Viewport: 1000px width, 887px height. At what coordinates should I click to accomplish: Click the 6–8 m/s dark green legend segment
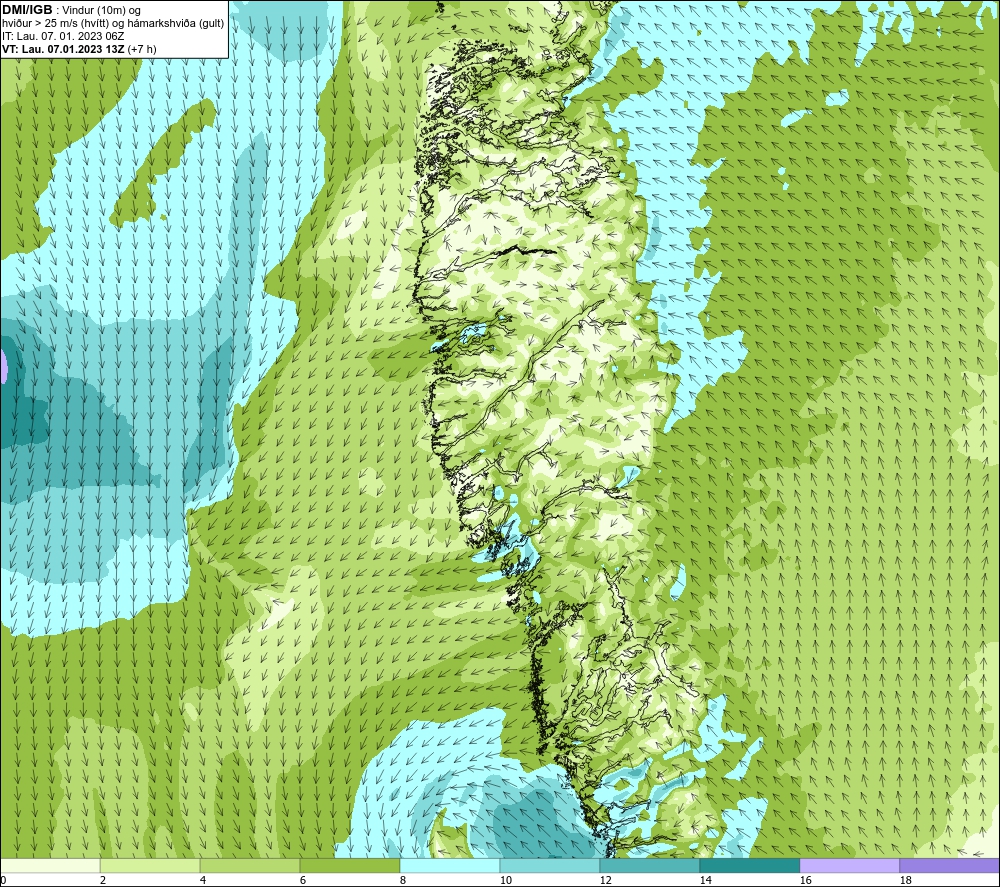pyautogui.click(x=349, y=865)
